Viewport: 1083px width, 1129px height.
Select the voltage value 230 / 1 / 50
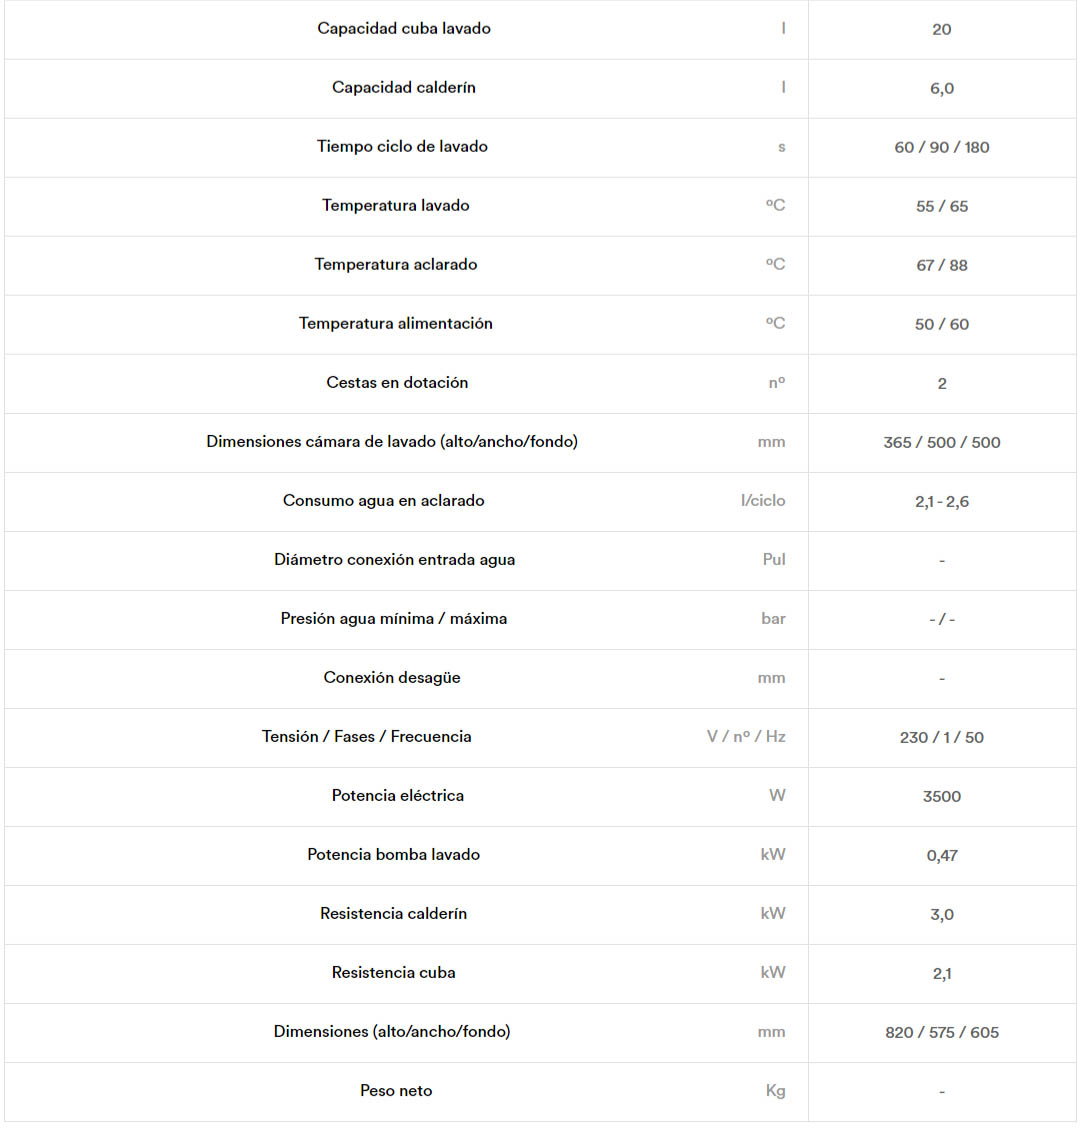[x=942, y=737]
